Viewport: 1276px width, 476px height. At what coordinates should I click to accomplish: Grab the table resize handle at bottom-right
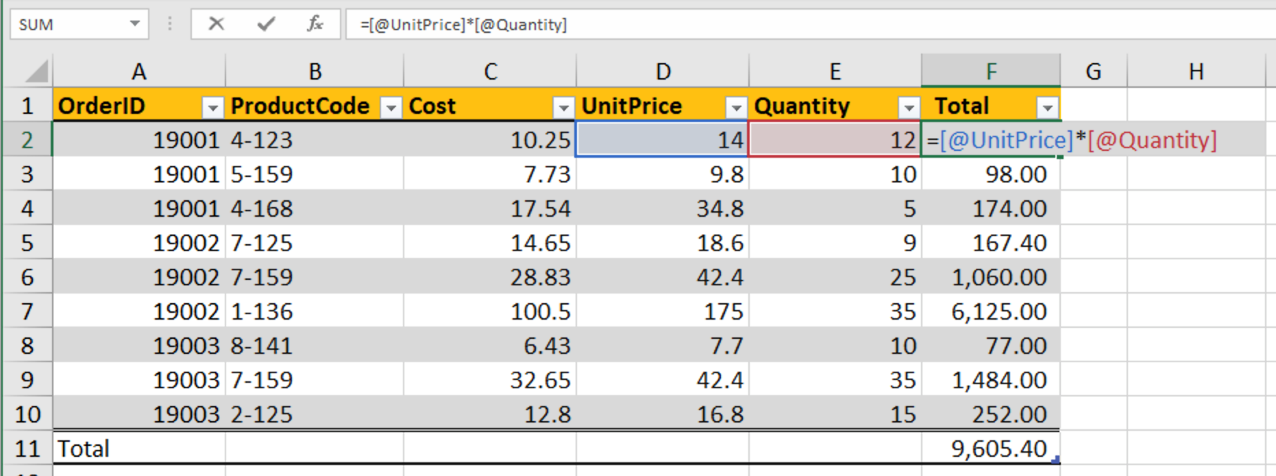tap(1055, 459)
